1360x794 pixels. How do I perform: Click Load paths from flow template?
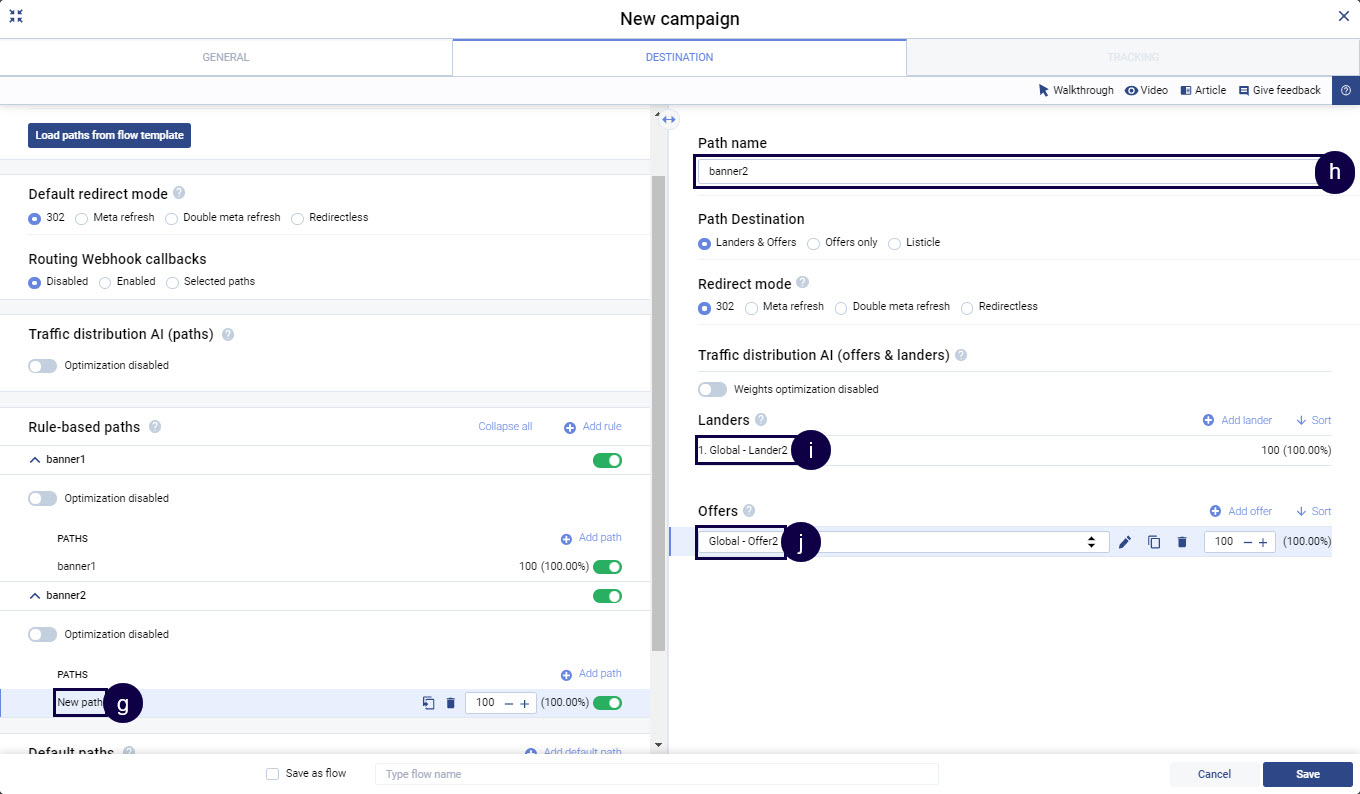(109, 136)
